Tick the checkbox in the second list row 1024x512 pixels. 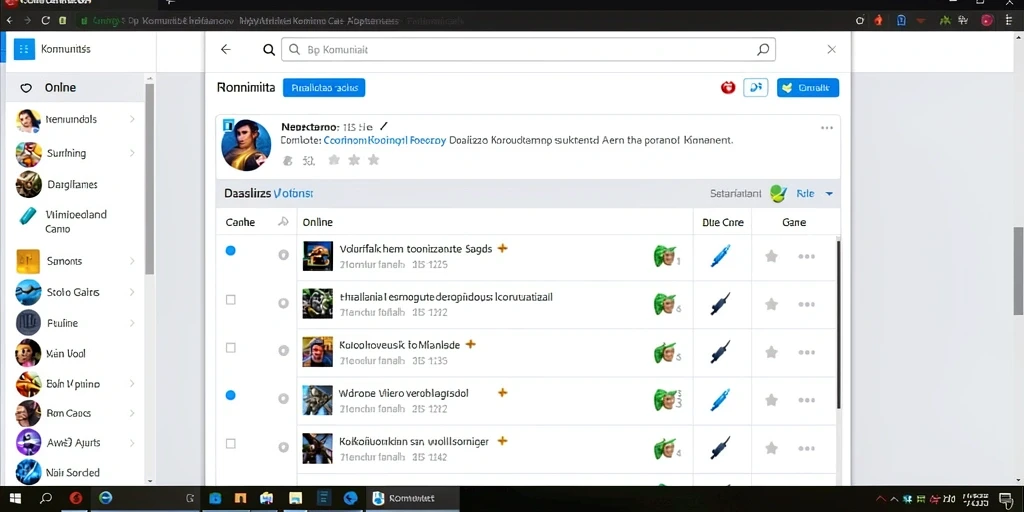[231, 300]
